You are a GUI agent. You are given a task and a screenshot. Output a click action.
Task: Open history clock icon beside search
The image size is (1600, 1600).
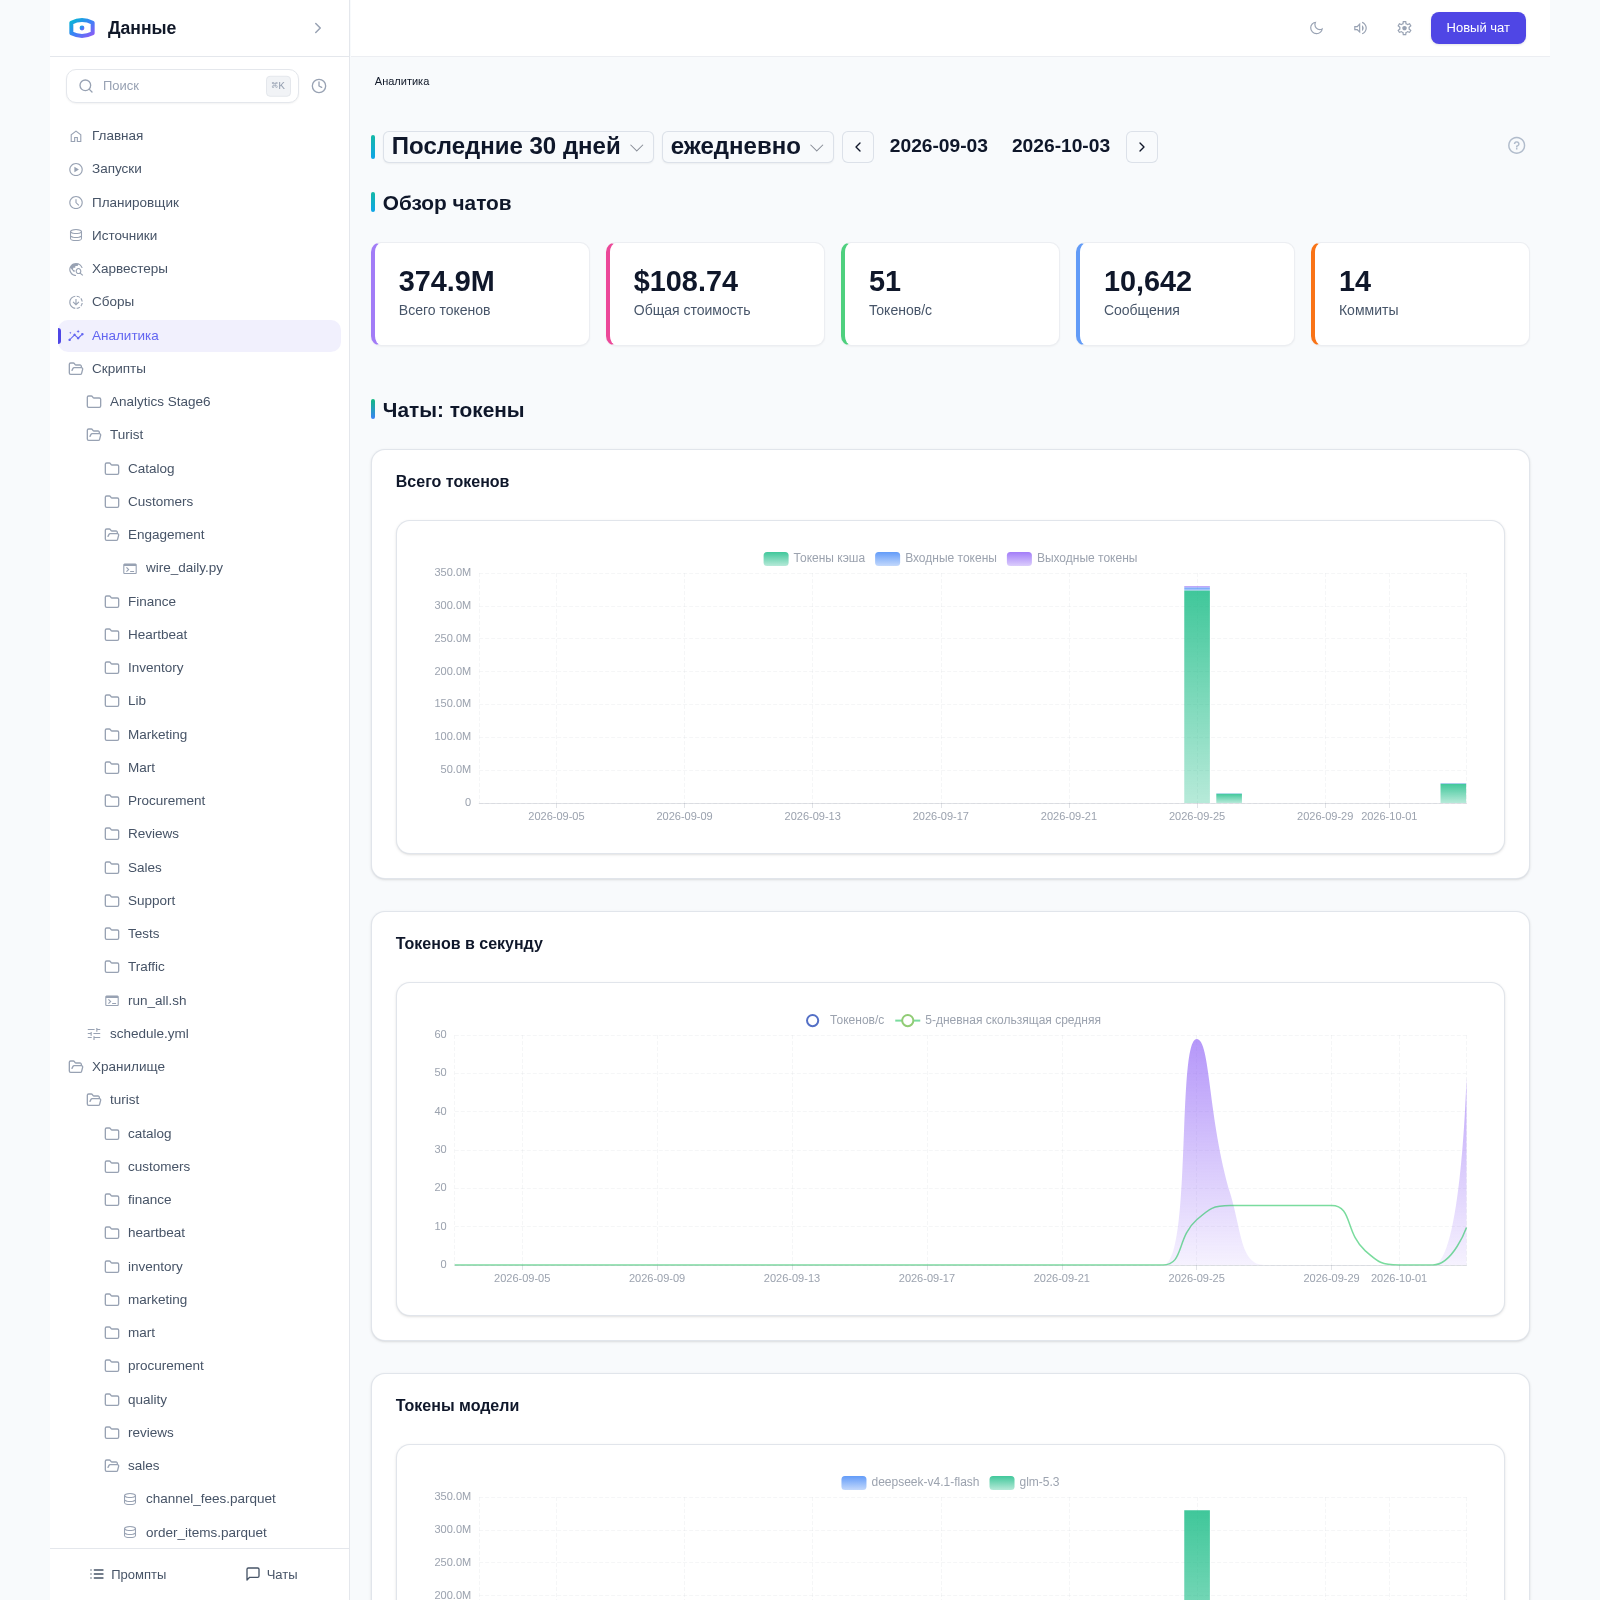point(319,86)
